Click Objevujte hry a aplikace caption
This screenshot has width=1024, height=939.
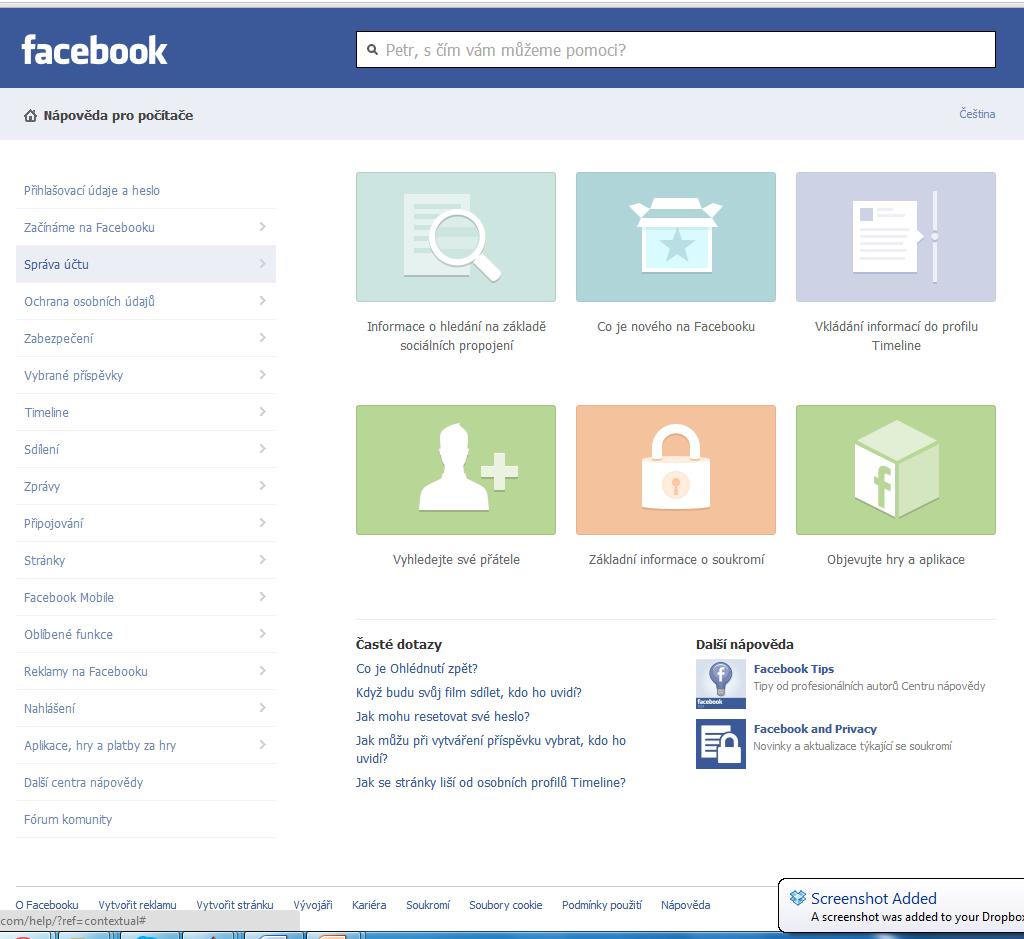pos(896,560)
